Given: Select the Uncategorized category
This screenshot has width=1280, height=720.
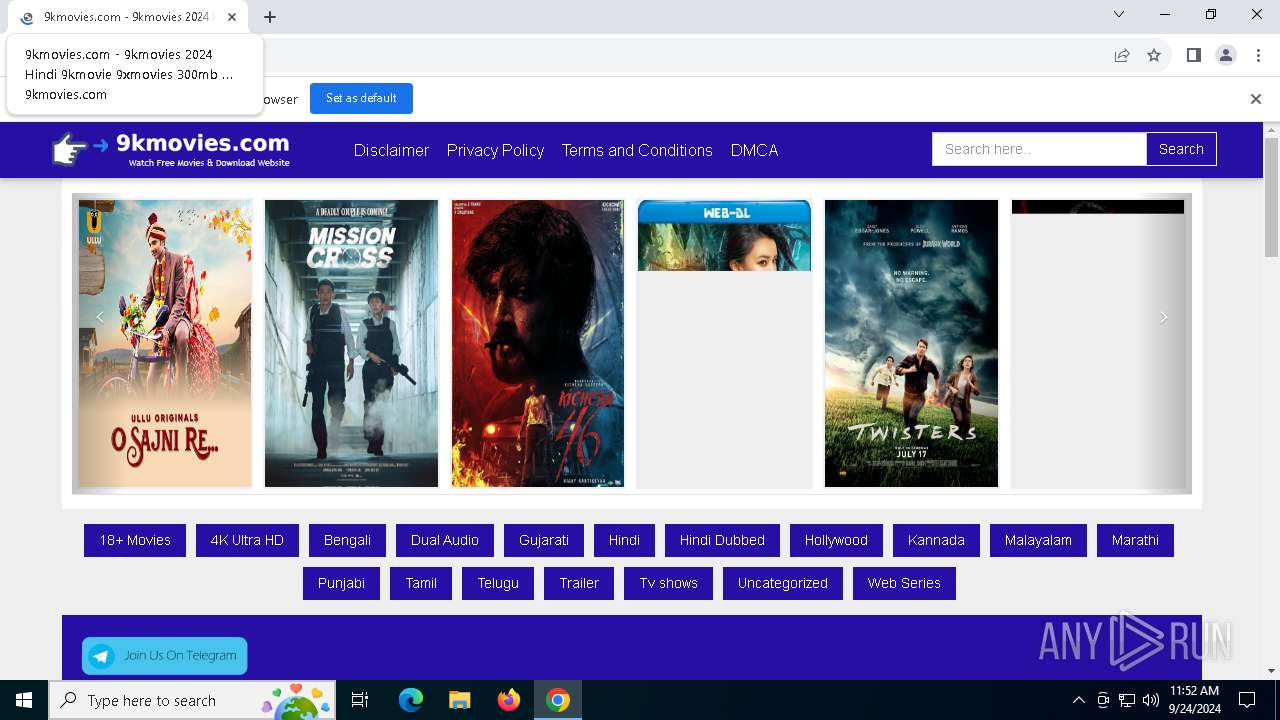Looking at the screenshot, I should (x=783, y=583).
